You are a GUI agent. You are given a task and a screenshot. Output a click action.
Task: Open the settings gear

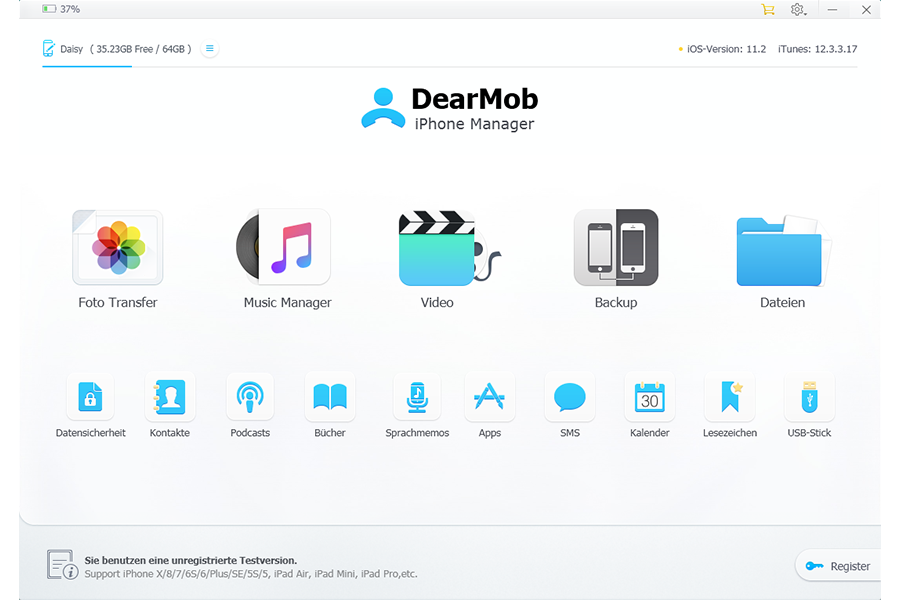[798, 9]
